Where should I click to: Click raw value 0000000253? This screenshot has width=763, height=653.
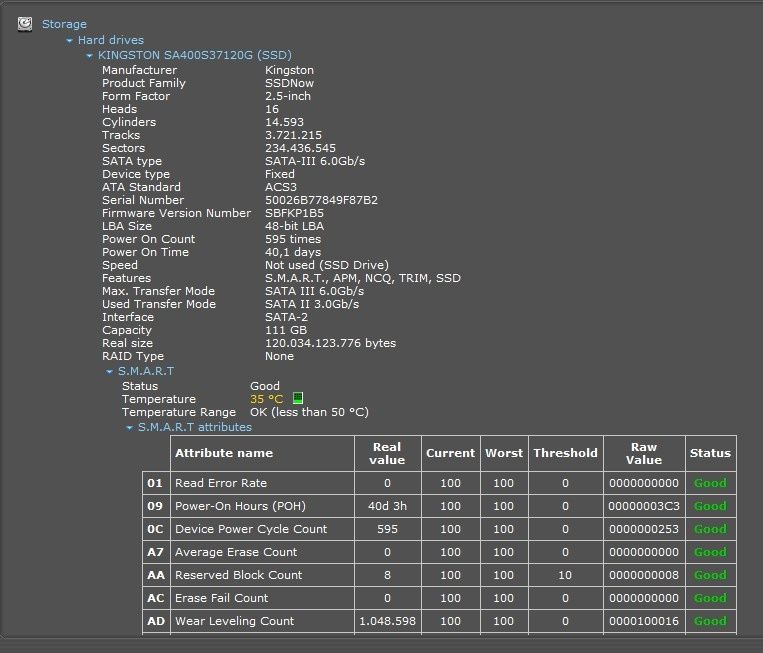(x=644, y=529)
